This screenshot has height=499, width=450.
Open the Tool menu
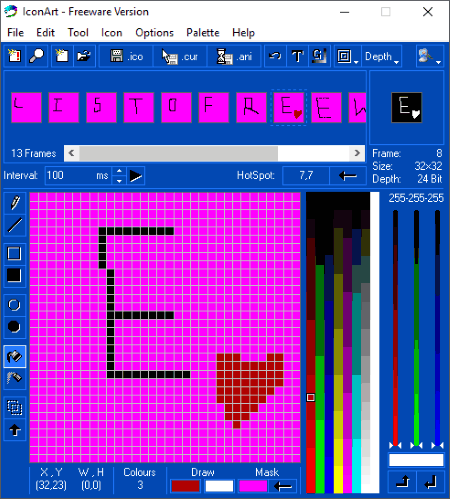point(78,33)
